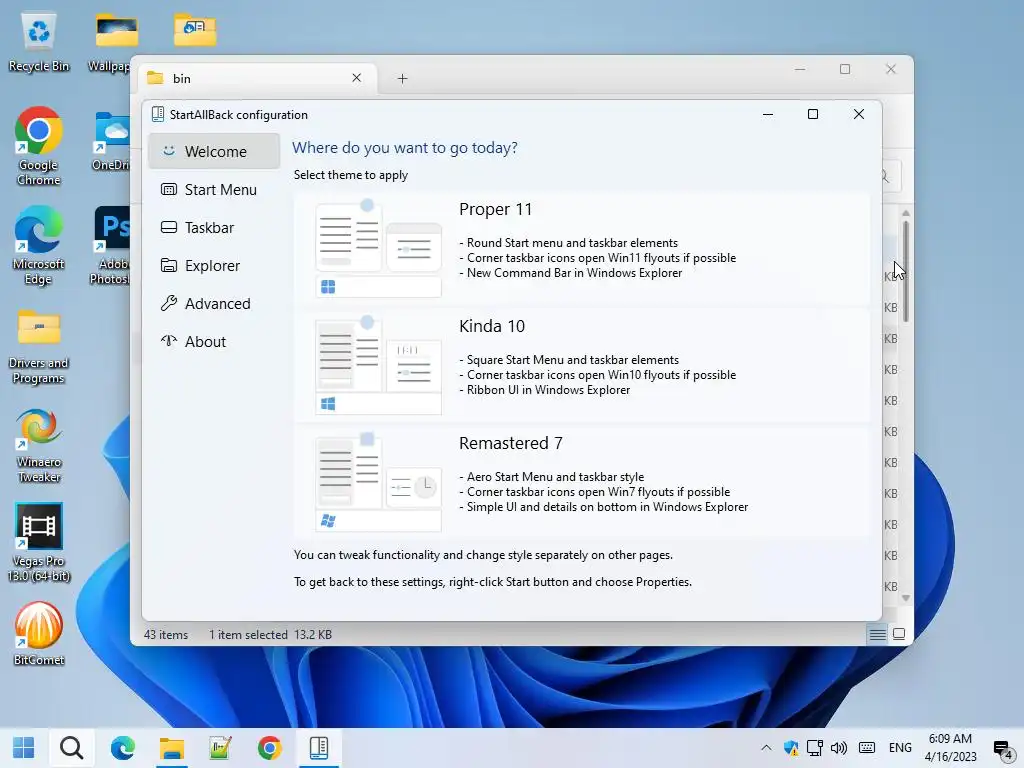Select the Kinda 10 theme thumbnail

pyautogui.click(x=378, y=365)
